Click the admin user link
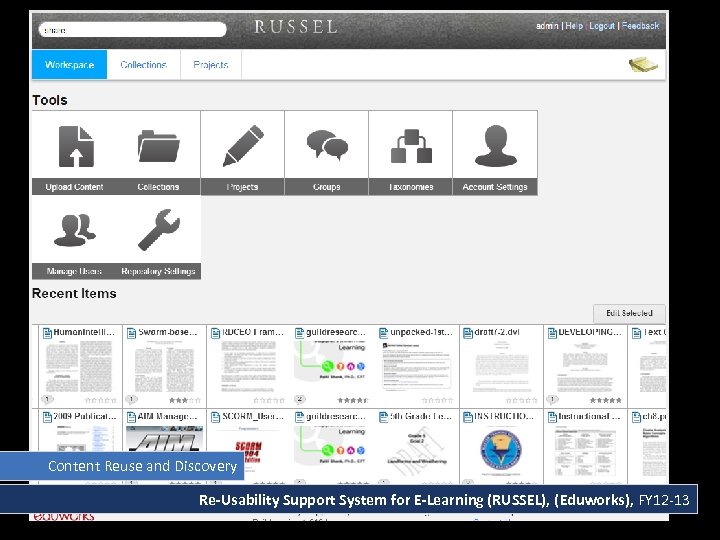The width and height of the screenshot is (720, 540). point(547,26)
